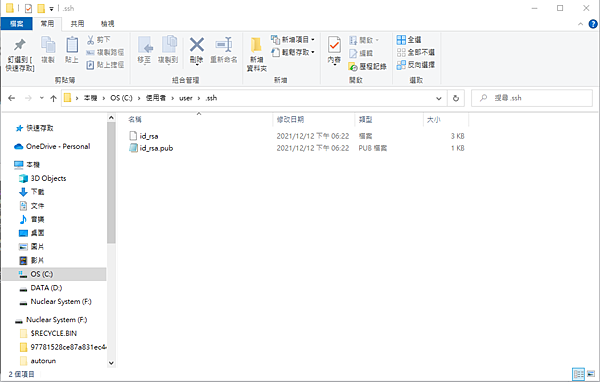Click the Properties checkmark icon

point(334,45)
